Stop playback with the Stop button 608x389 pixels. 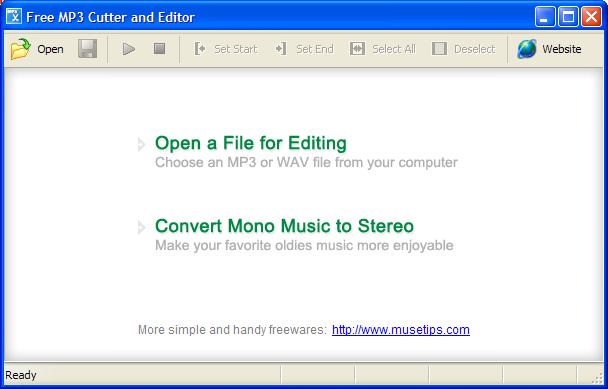(159, 49)
